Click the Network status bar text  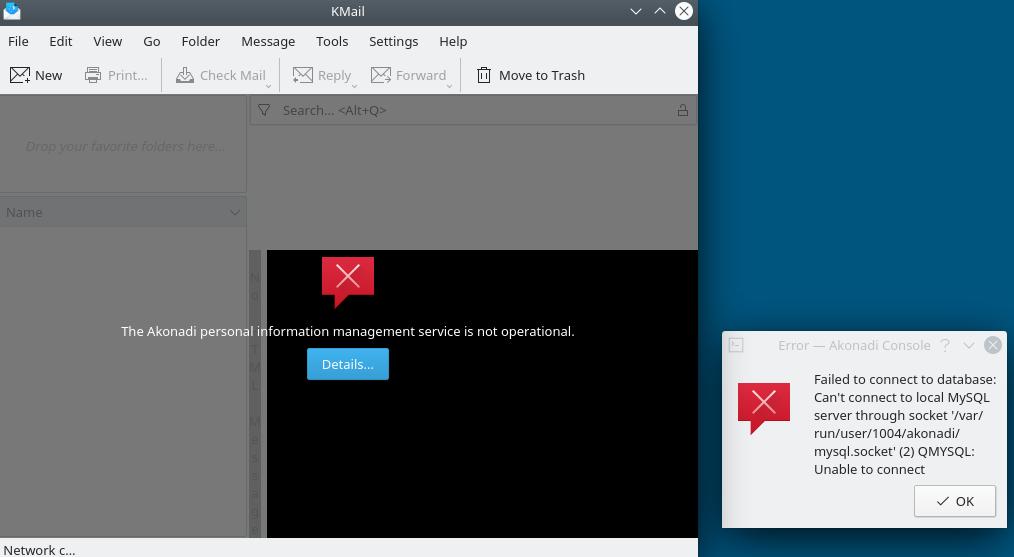pos(39,550)
